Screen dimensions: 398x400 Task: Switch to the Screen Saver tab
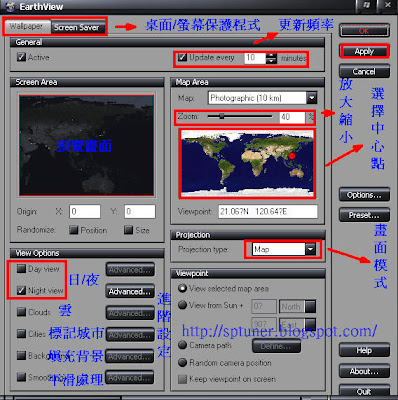[x=77, y=27]
